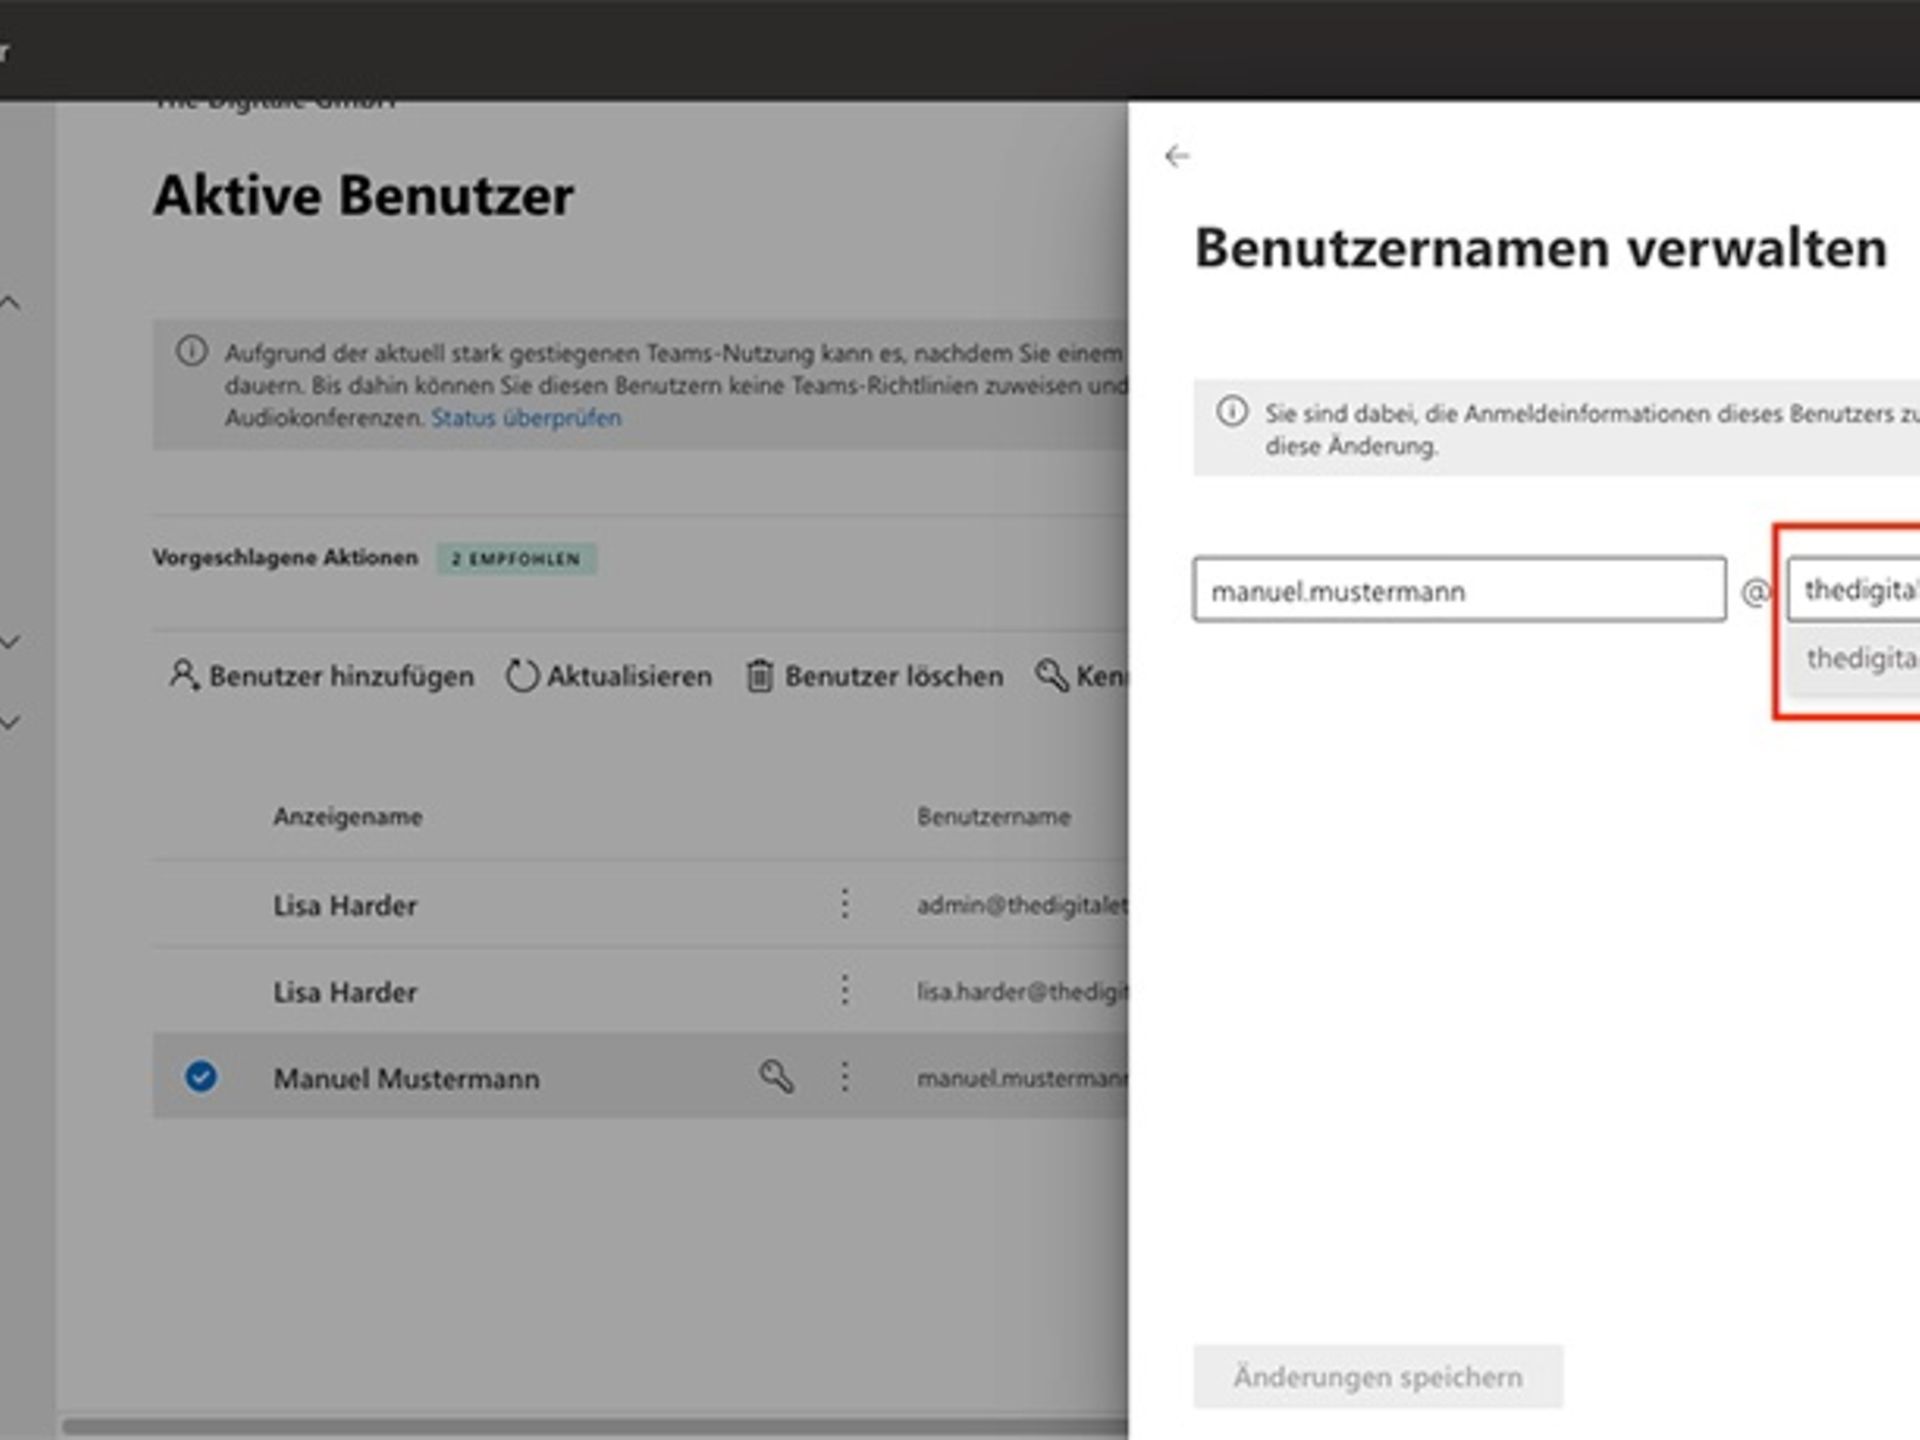Select the Benutzer hinzufügen icon
The width and height of the screenshot is (1920, 1440).
coord(185,676)
